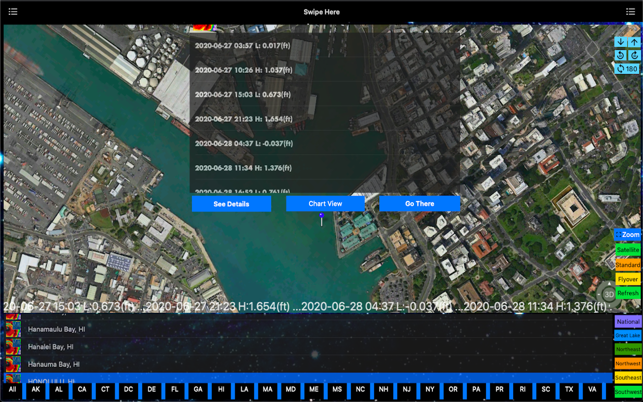643x402 pixels.
Task: Select the HI state tab
Action: coord(221,390)
